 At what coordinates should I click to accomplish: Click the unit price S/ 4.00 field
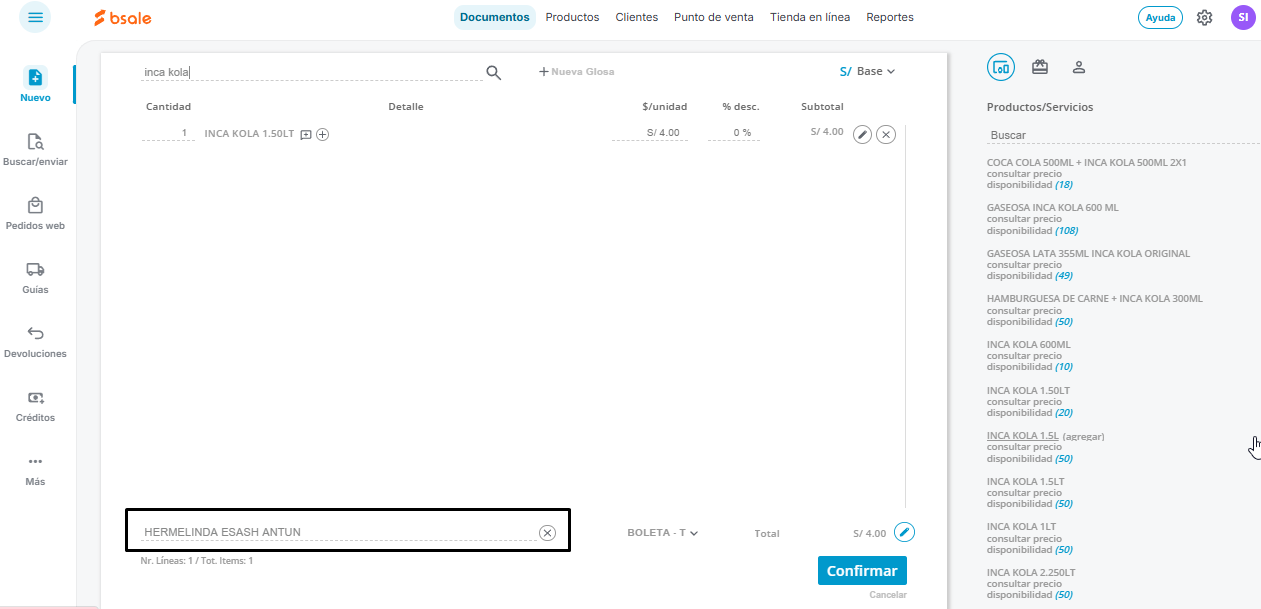[x=650, y=133]
